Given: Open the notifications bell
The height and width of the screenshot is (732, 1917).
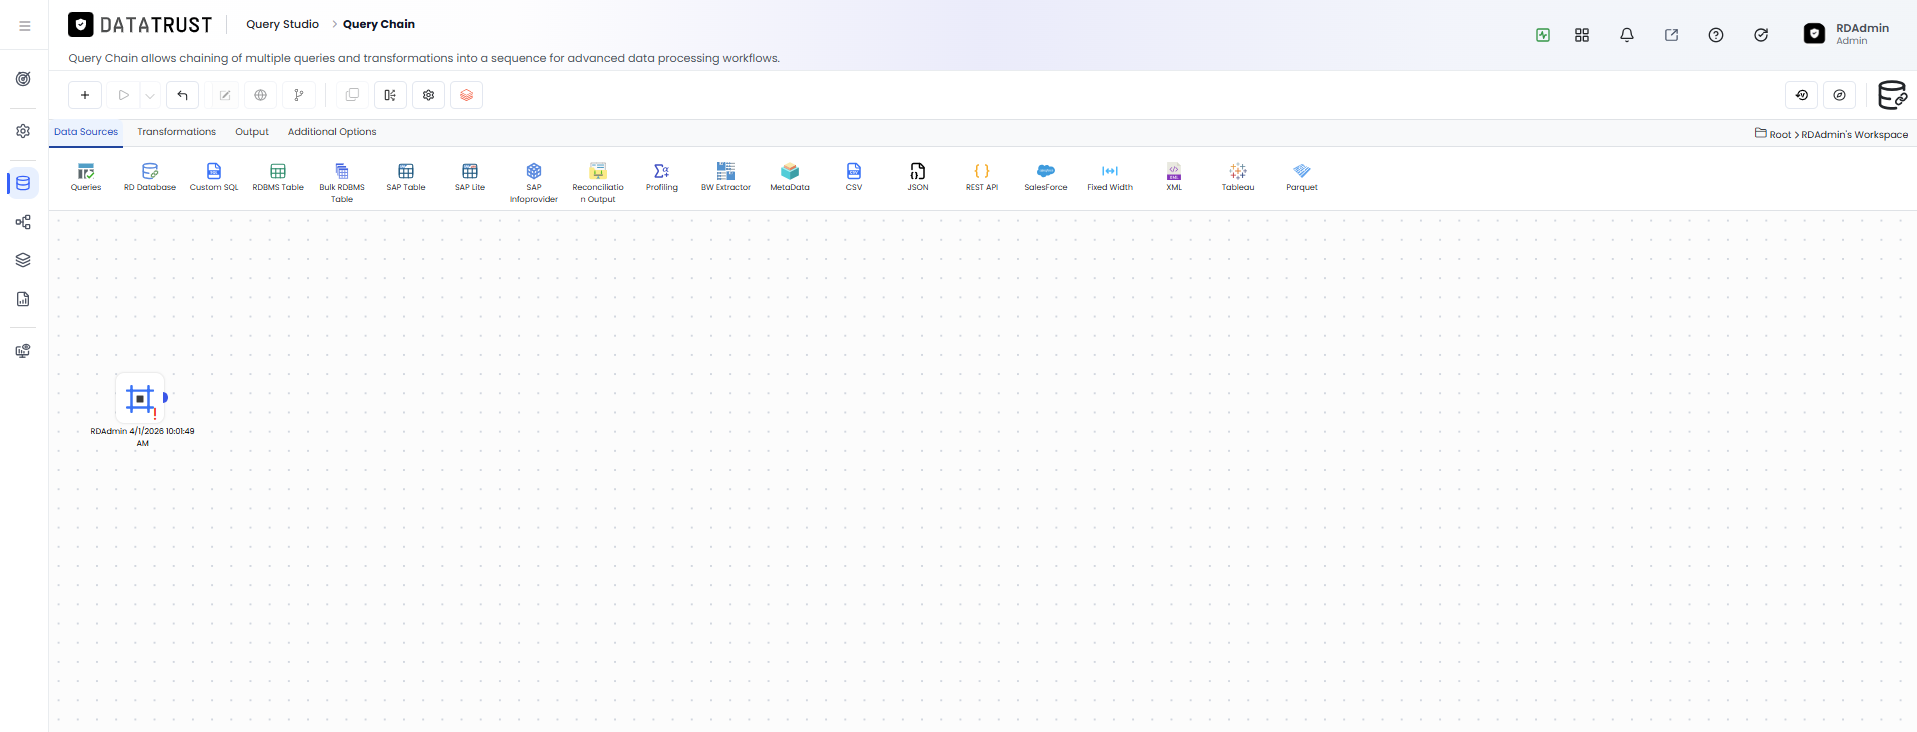Looking at the screenshot, I should pyautogui.click(x=1627, y=35).
